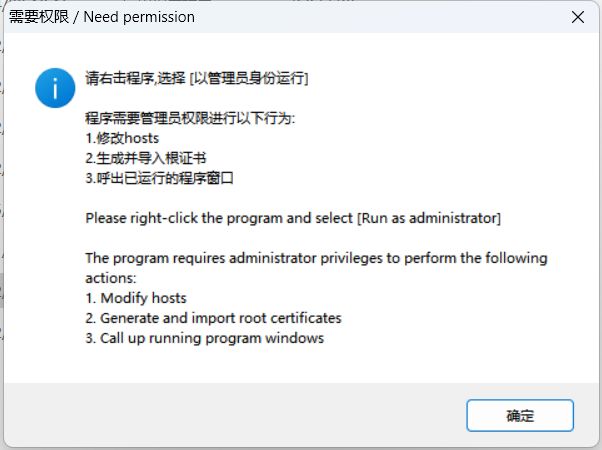Close the Need permission dialog
Screen dimensions: 602x450
pyautogui.click(x=577, y=17)
